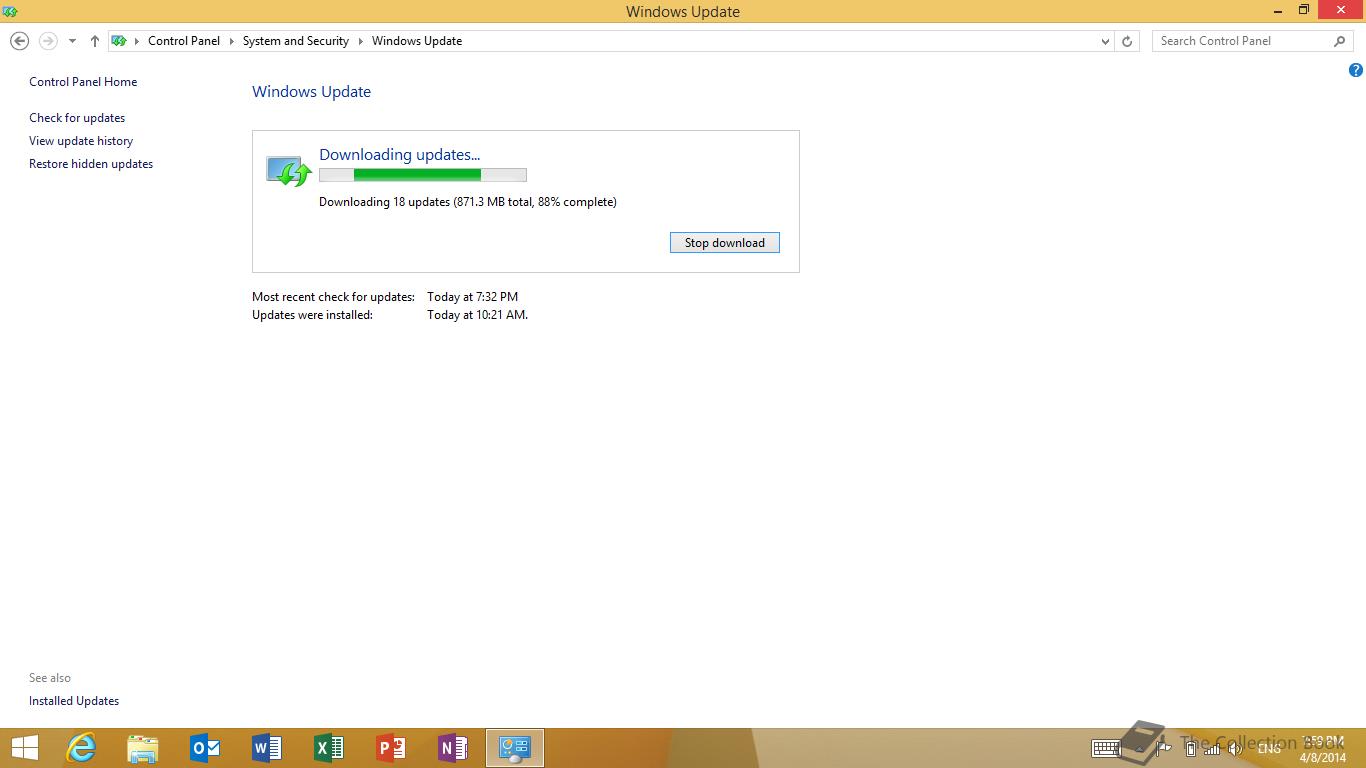Click the taskbar date 4/8/2014
Viewport: 1366px width, 768px height.
pyautogui.click(x=1322, y=757)
